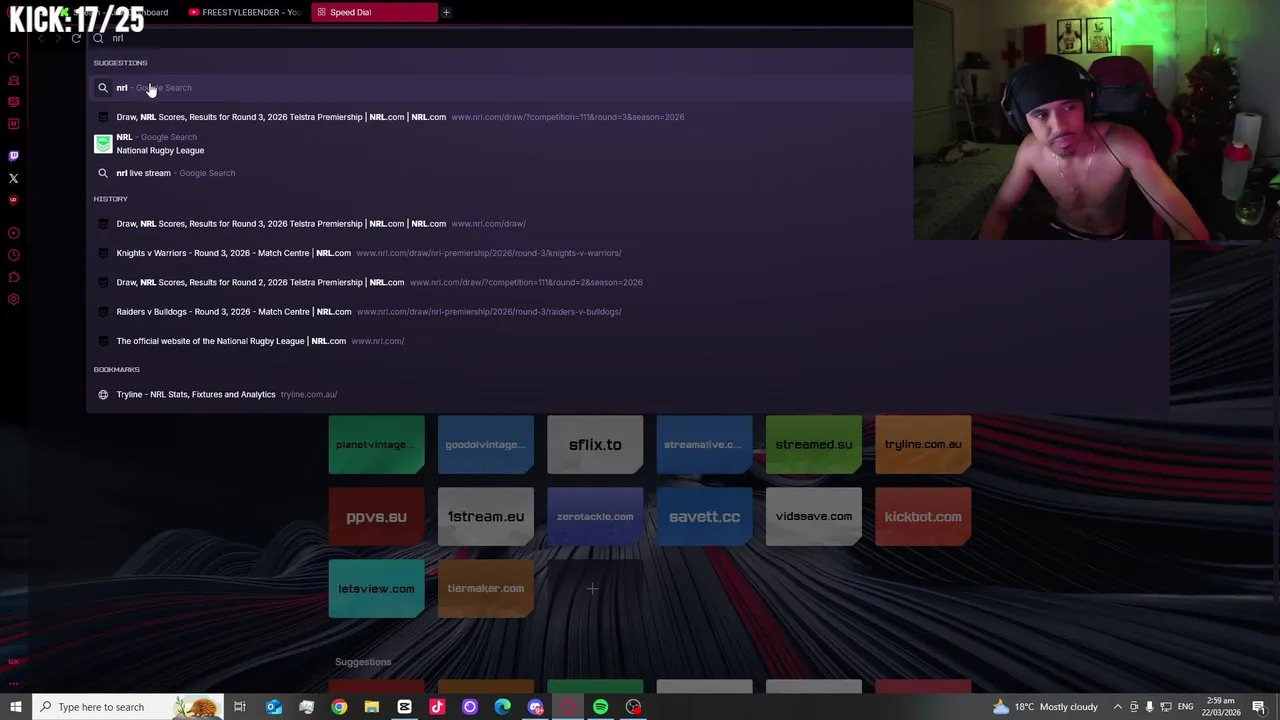The image size is (1280, 720).
Task: Open the vidsave.com speed dial tile
Action: coord(813,516)
